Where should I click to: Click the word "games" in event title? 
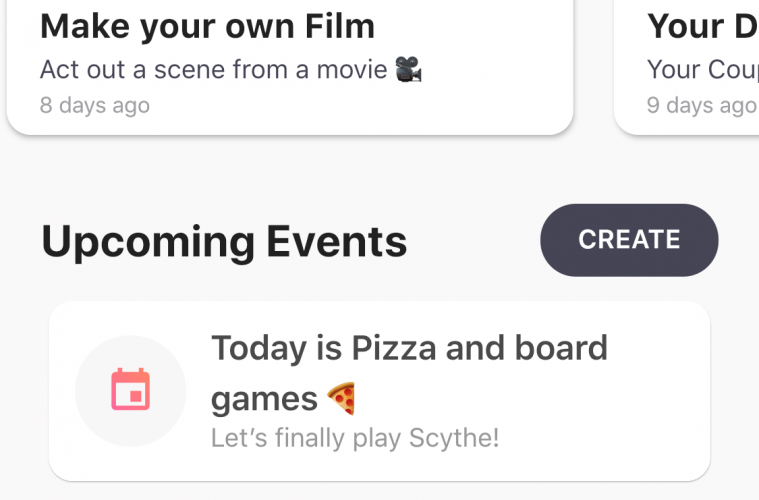click(x=264, y=399)
